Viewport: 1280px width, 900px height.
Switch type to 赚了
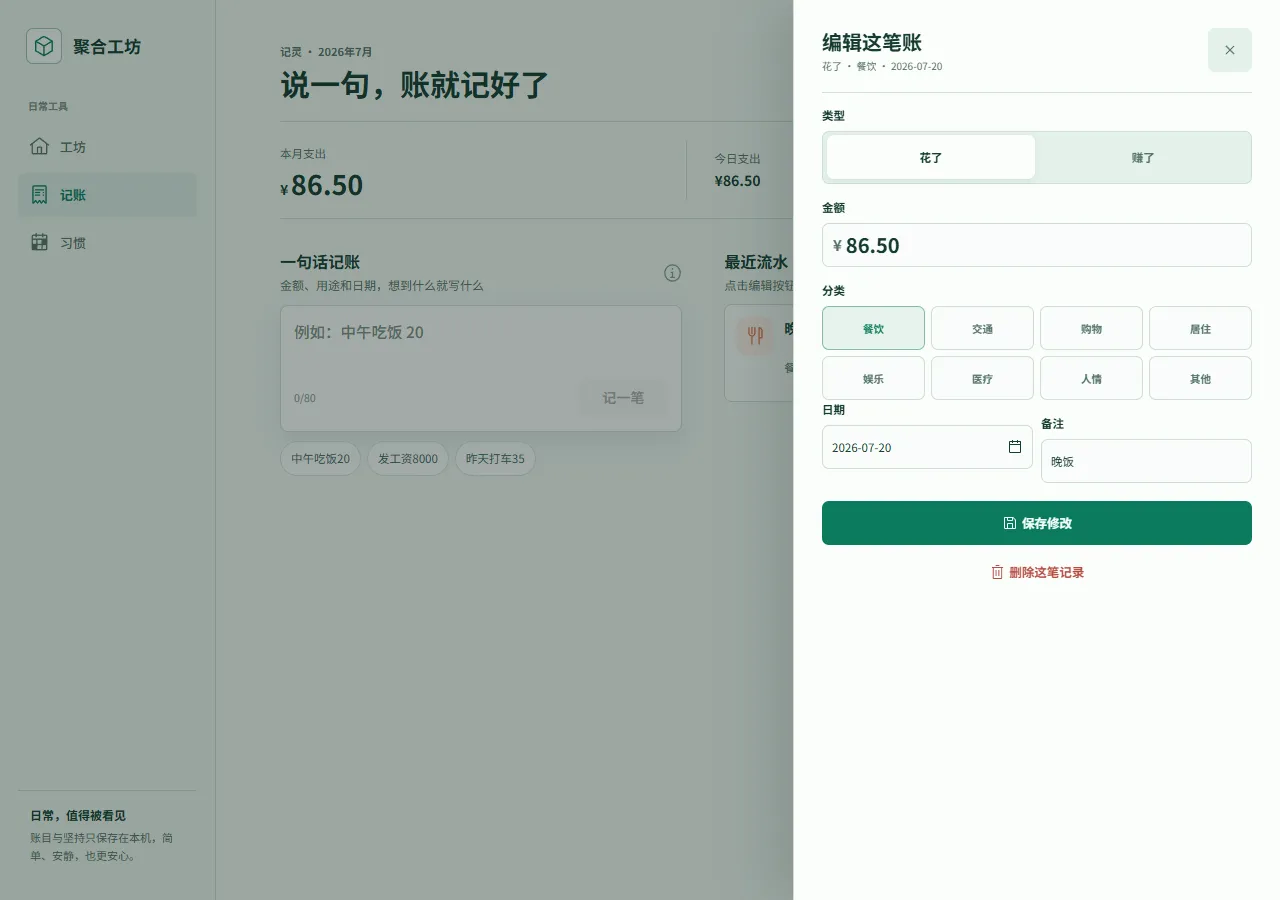click(1143, 158)
